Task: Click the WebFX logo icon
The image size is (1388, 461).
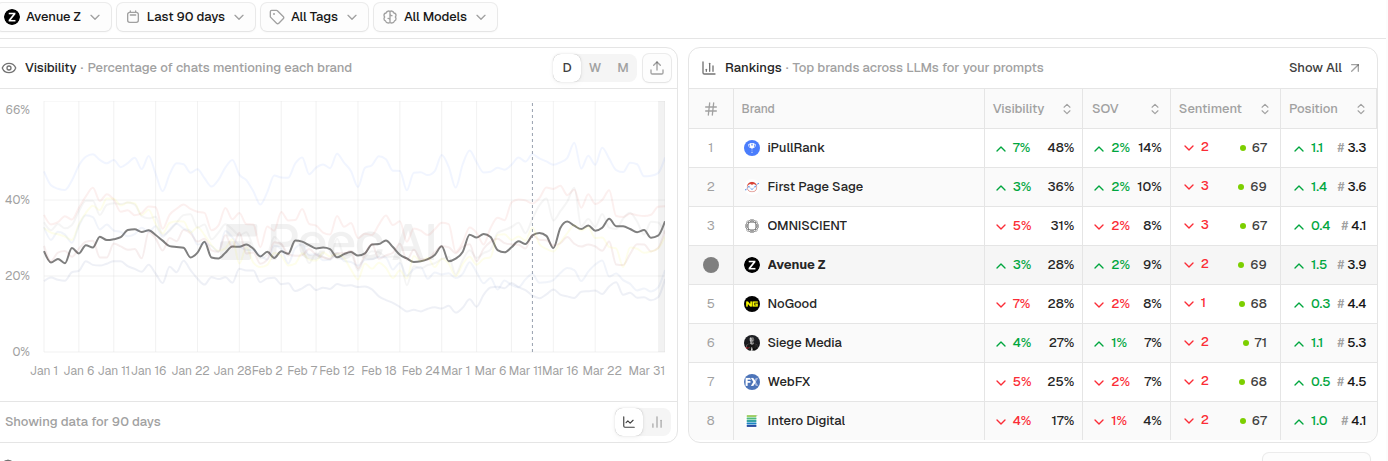Action: click(752, 382)
